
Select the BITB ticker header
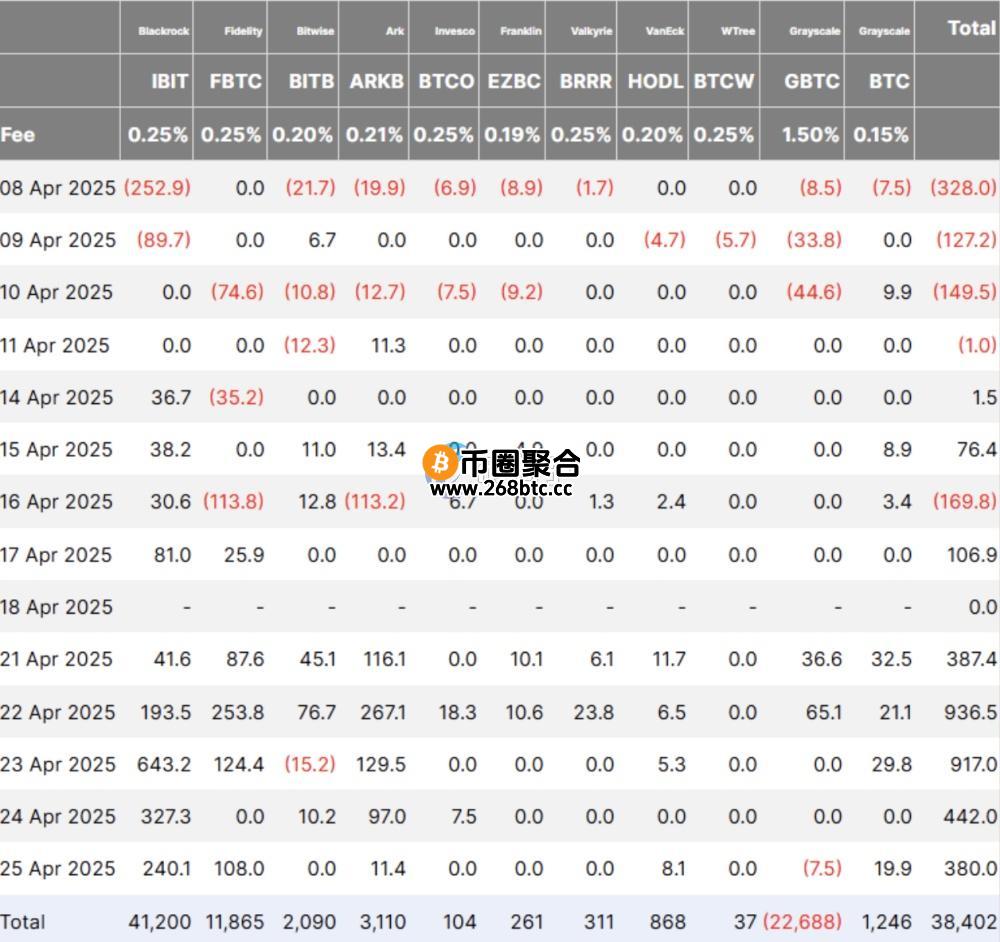tap(311, 82)
